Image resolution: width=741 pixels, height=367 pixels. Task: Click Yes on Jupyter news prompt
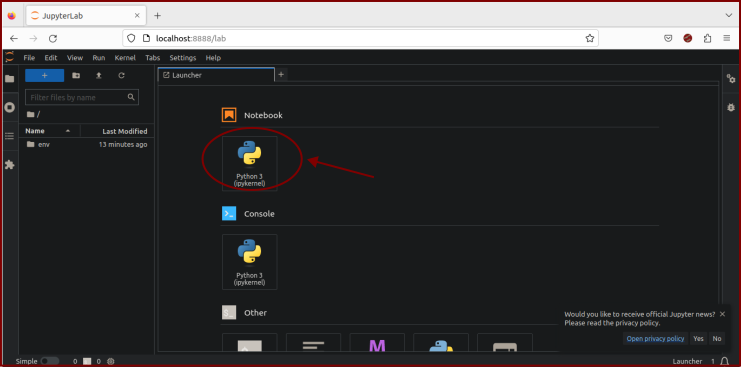click(x=698, y=338)
